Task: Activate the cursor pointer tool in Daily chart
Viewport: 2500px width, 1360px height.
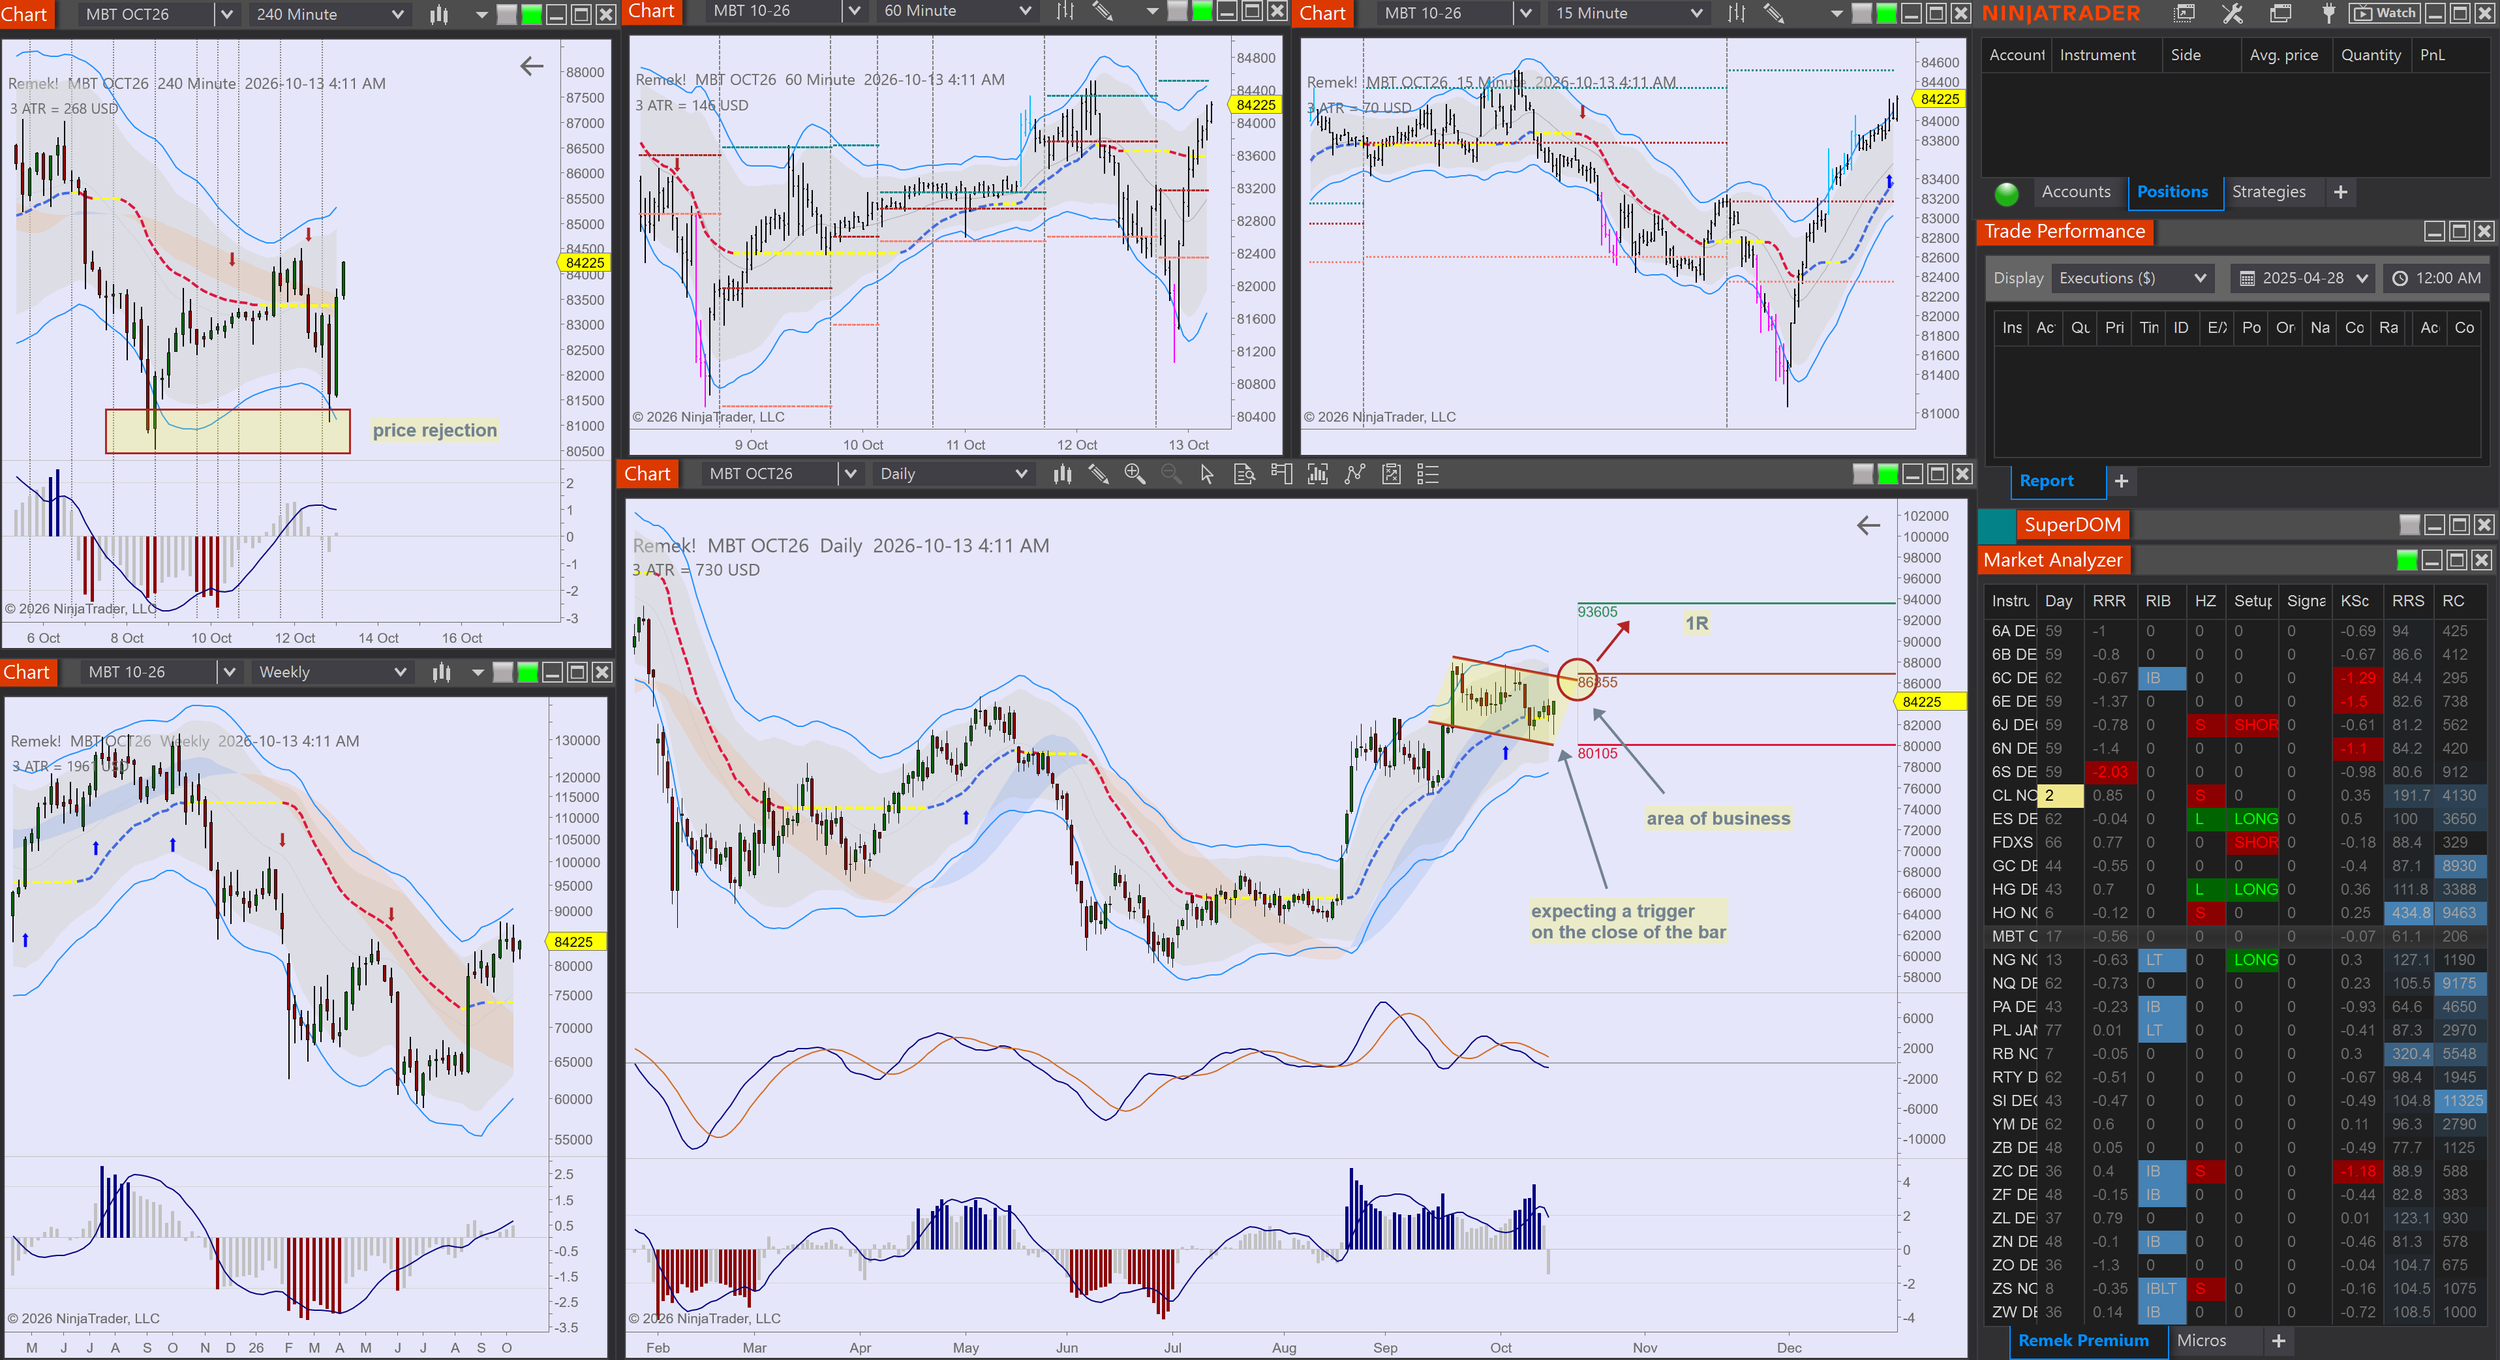Action: [x=1207, y=474]
